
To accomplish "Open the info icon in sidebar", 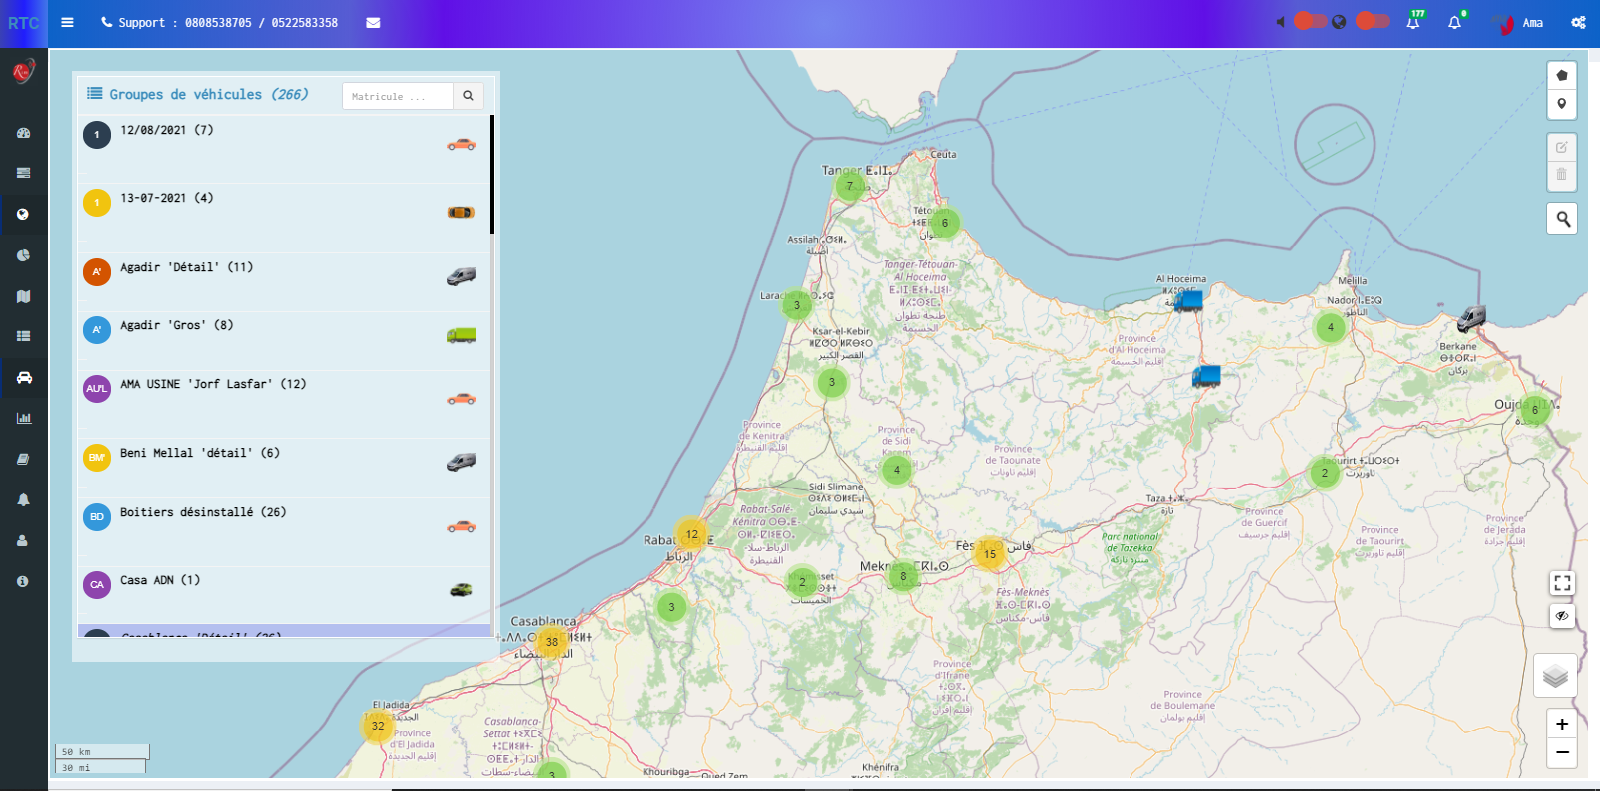I will pos(23,581).
